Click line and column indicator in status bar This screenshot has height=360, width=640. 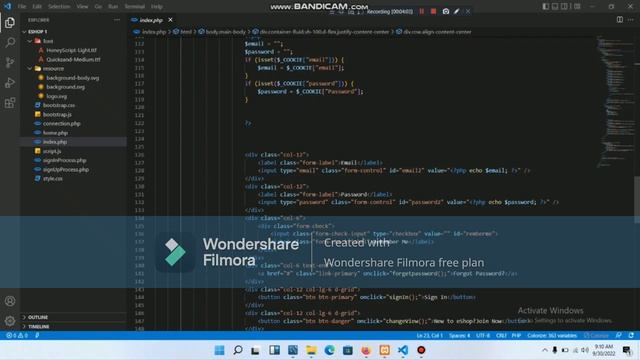[x=429, y=336]
